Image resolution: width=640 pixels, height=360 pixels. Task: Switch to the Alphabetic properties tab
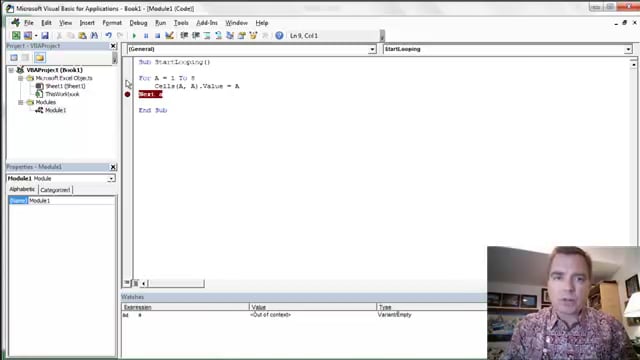22,189
